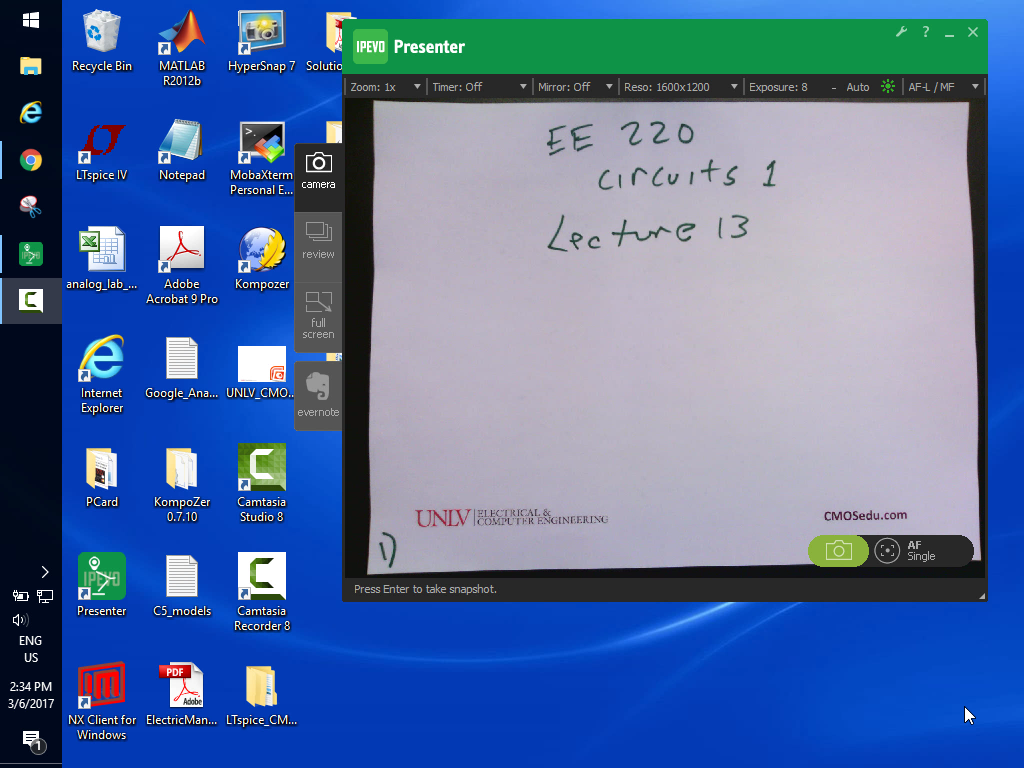Open Action Center notifications icon
This screenshot has width=1024, height=768.
(32, 741)
